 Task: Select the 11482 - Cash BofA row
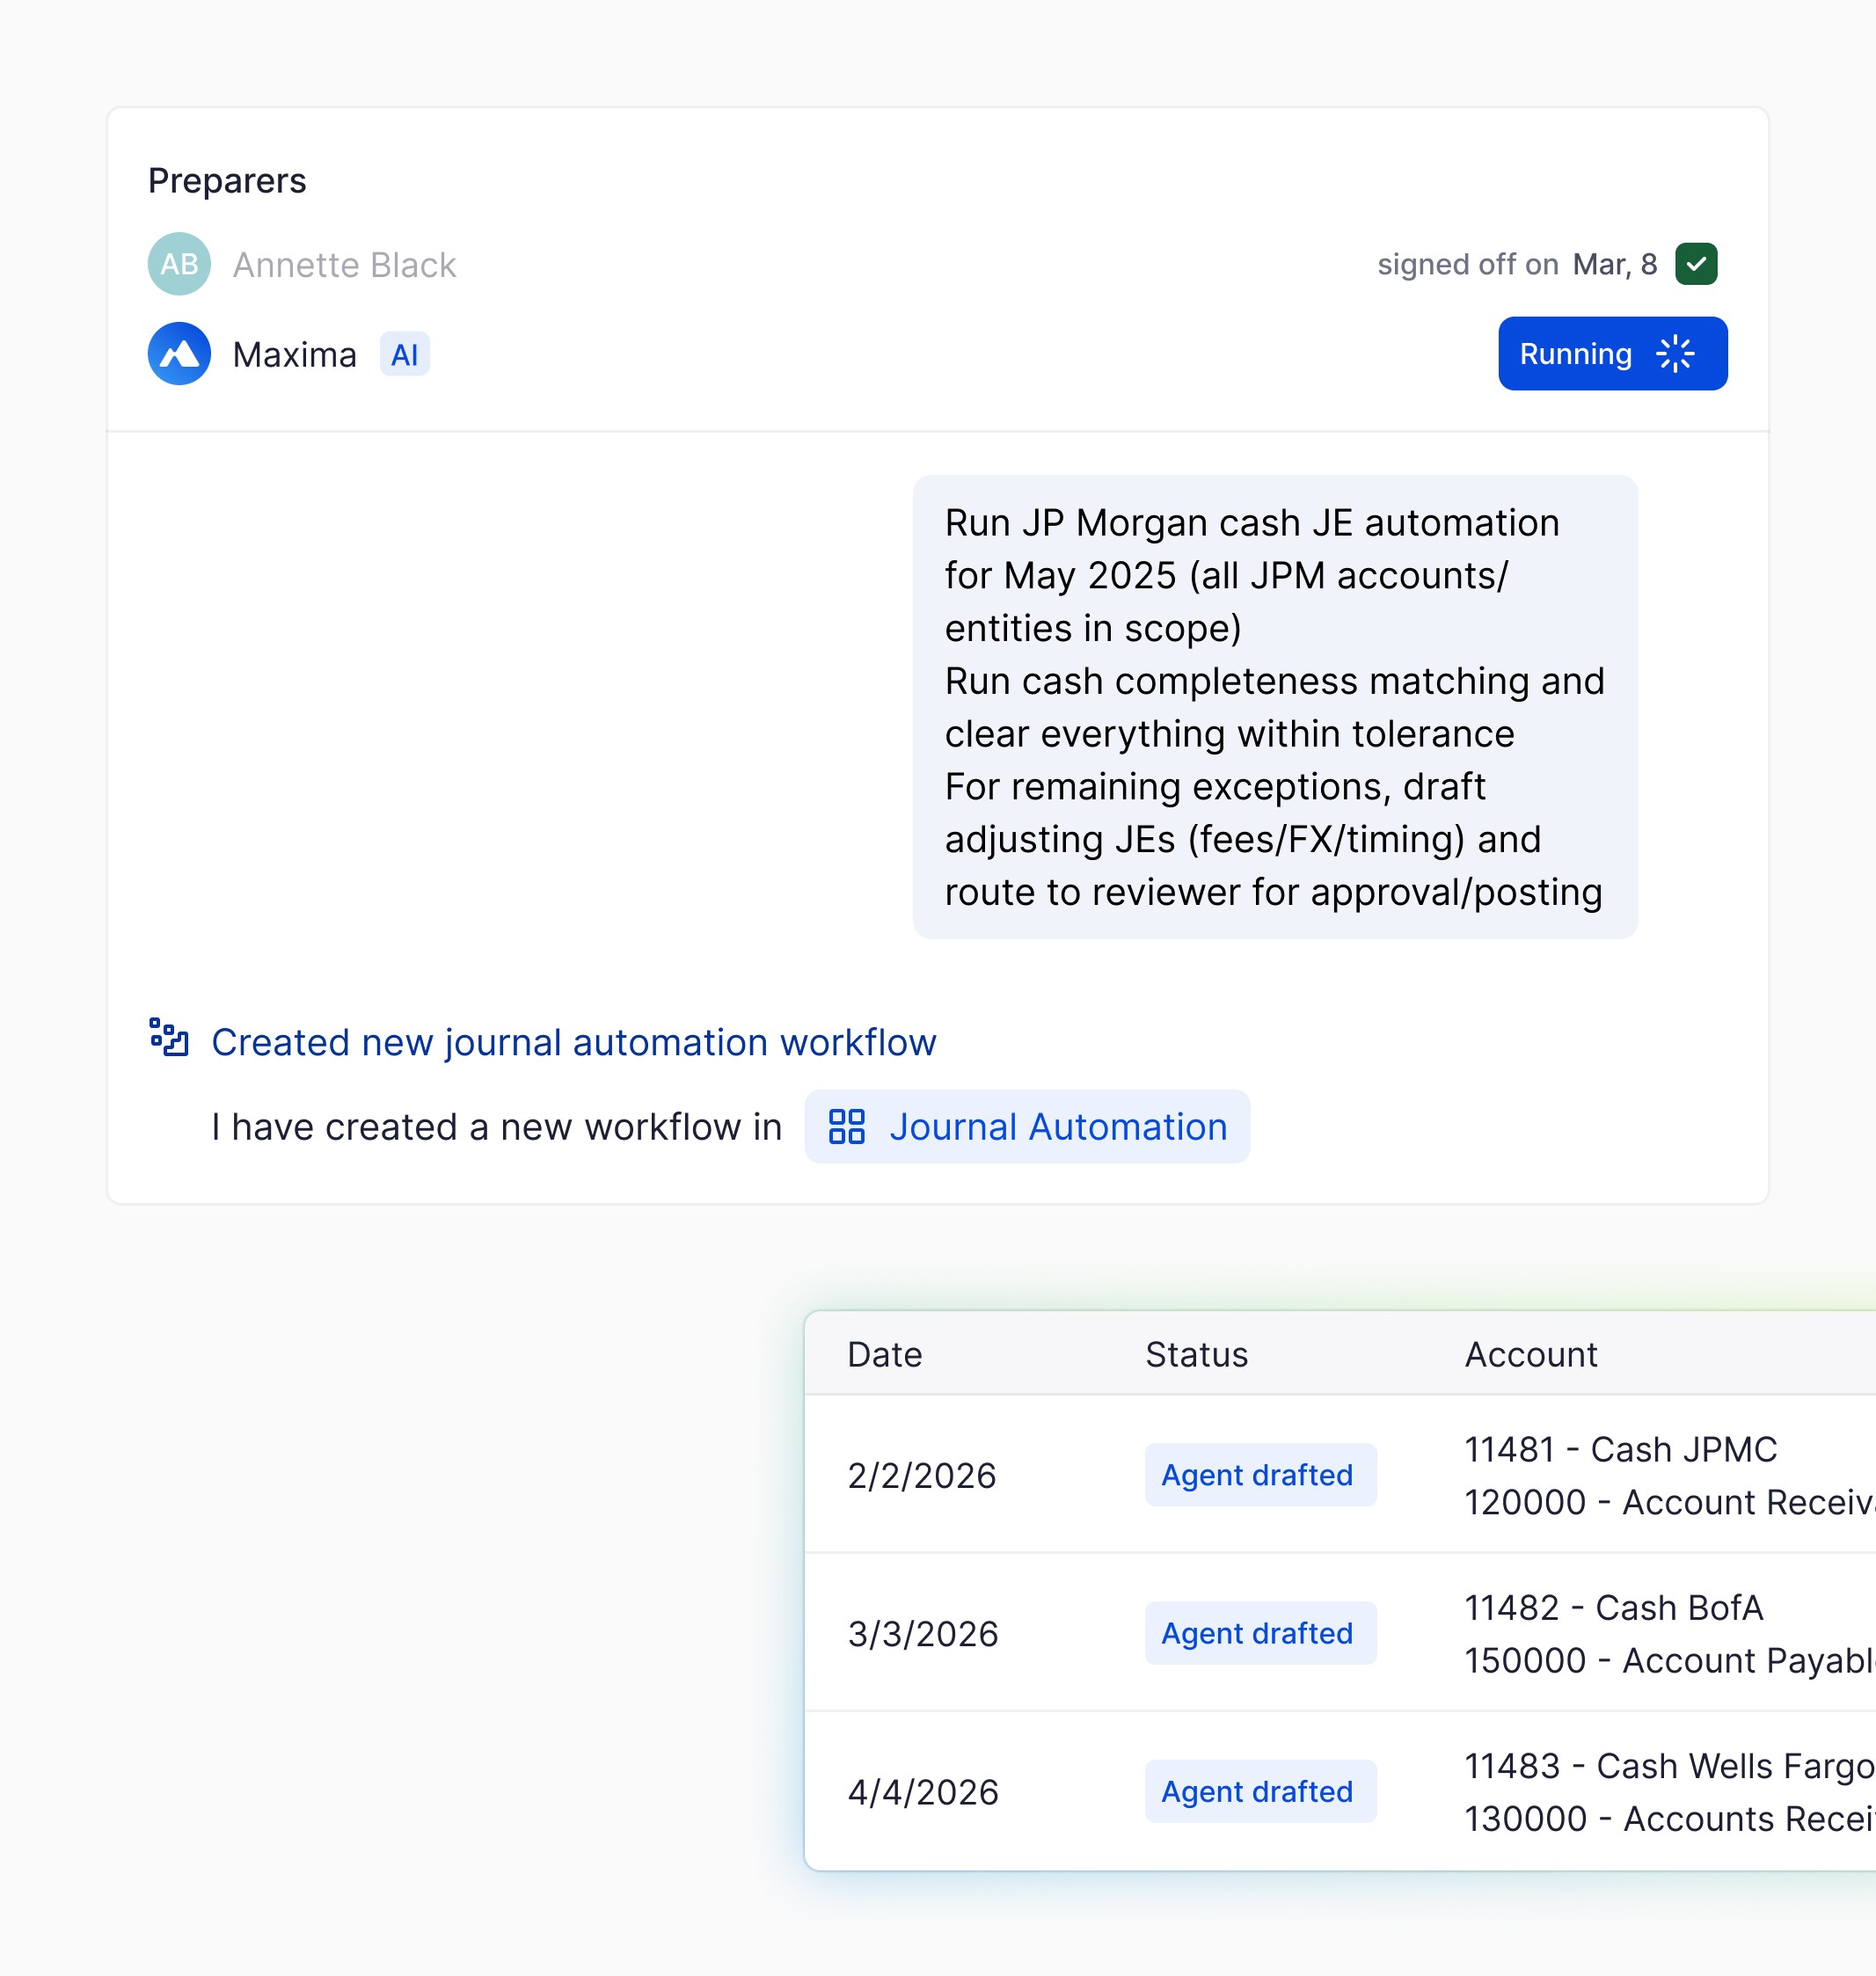coord(1613,1608)
